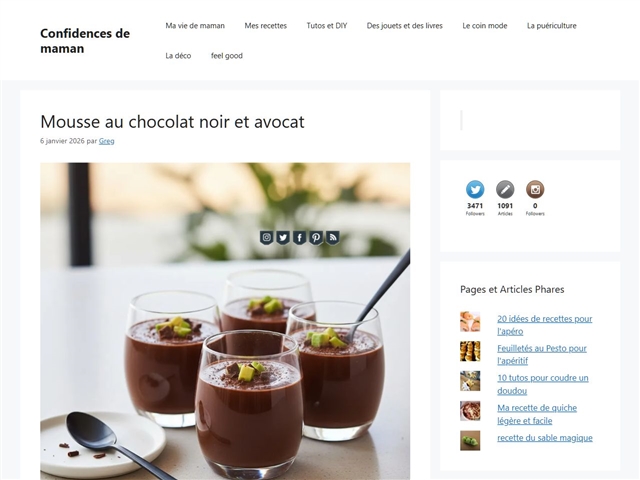Screen dimensions: 640x480
Task: Open "20 idées de recettes pour l'apéro" link
Action: tap(544, 325)
